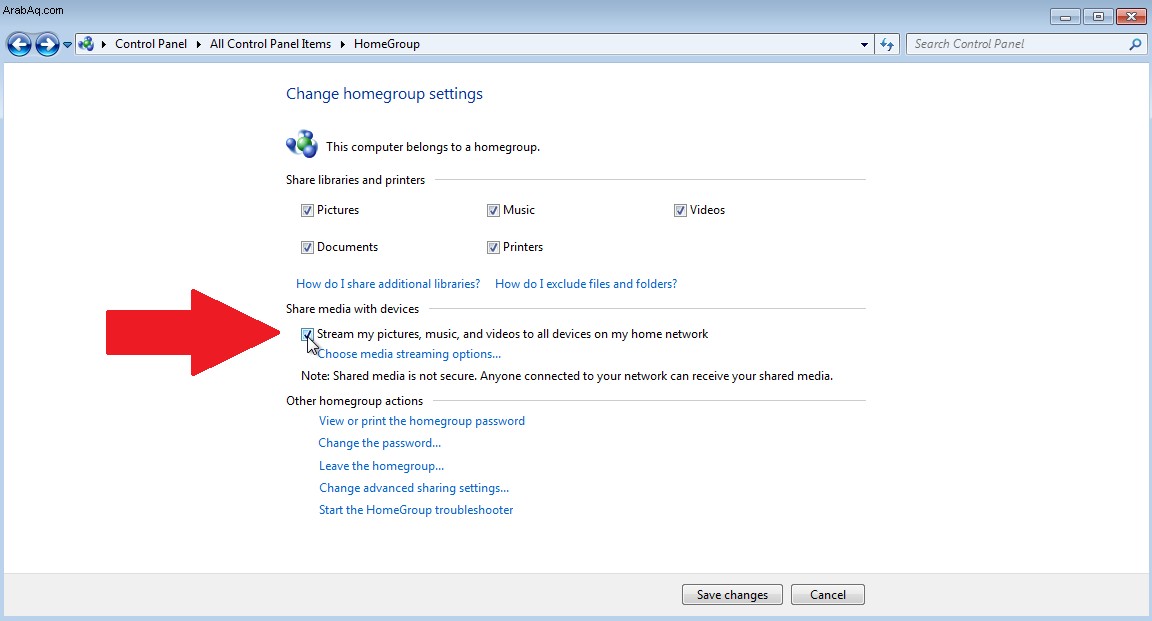Expand the address bar history dropdown
Screen dimensions: 1152x621
point(864,45)
